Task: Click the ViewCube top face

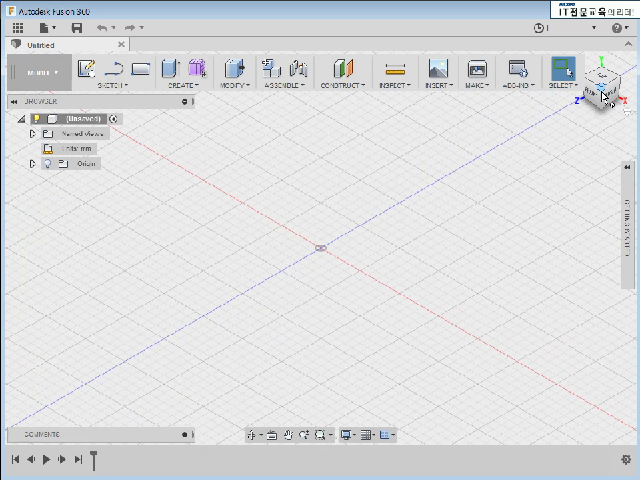Action: tap(602, 76)
